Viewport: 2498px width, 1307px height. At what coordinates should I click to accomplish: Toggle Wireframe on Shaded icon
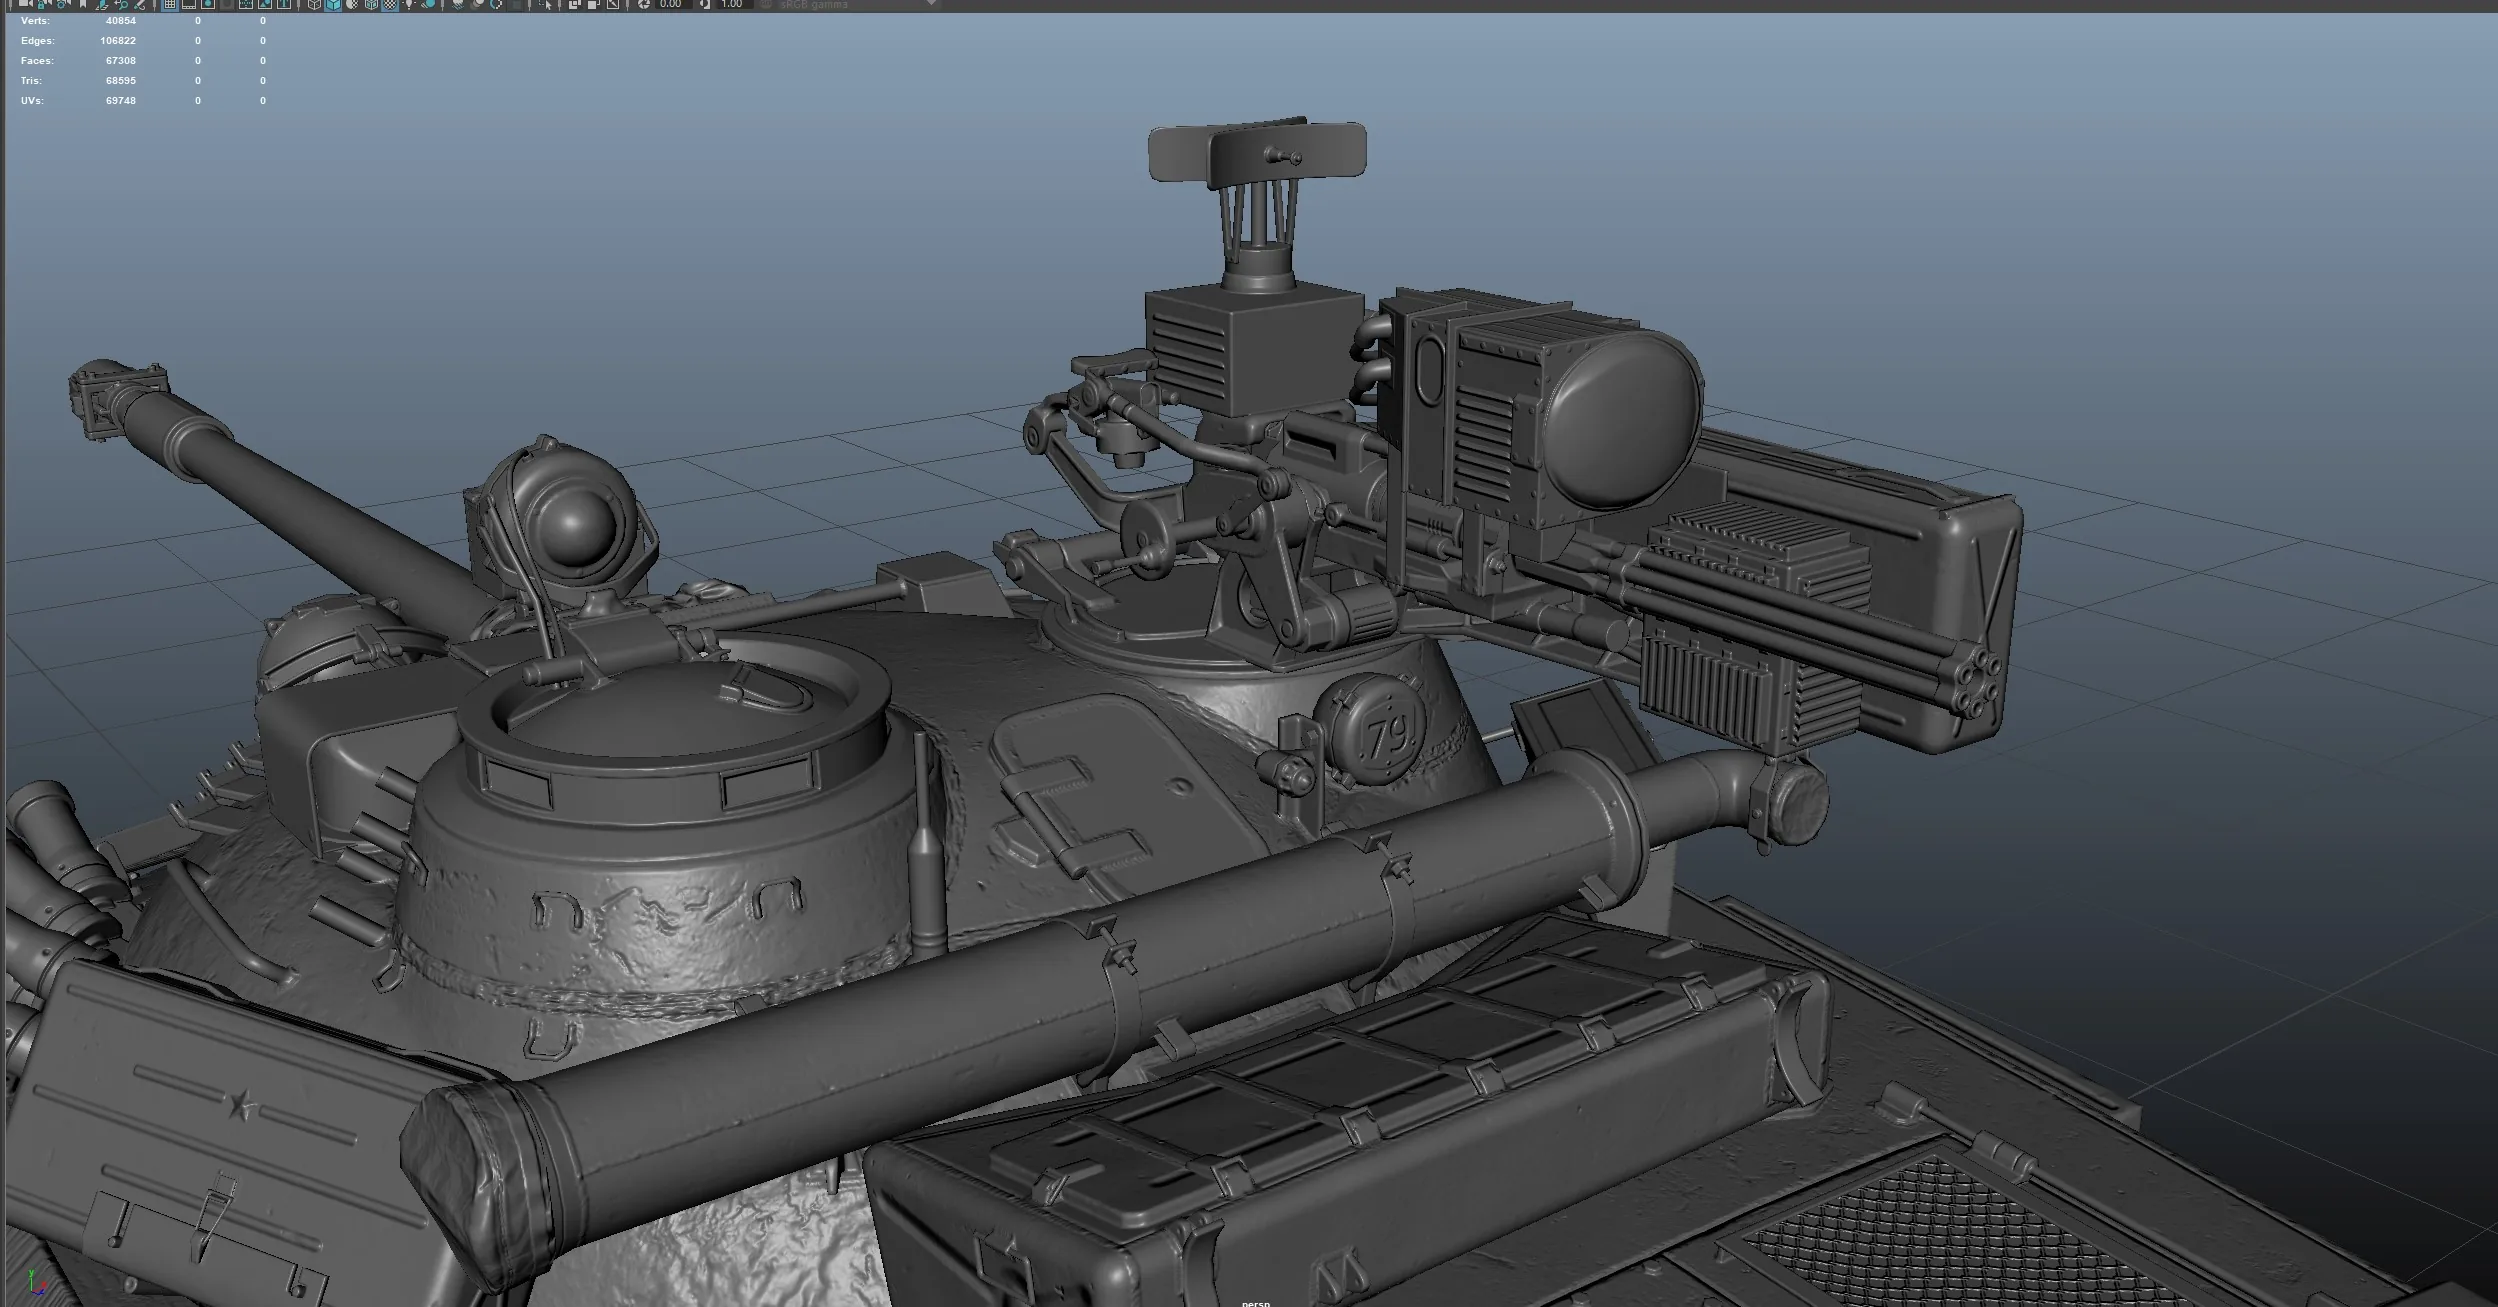(371, 4)
